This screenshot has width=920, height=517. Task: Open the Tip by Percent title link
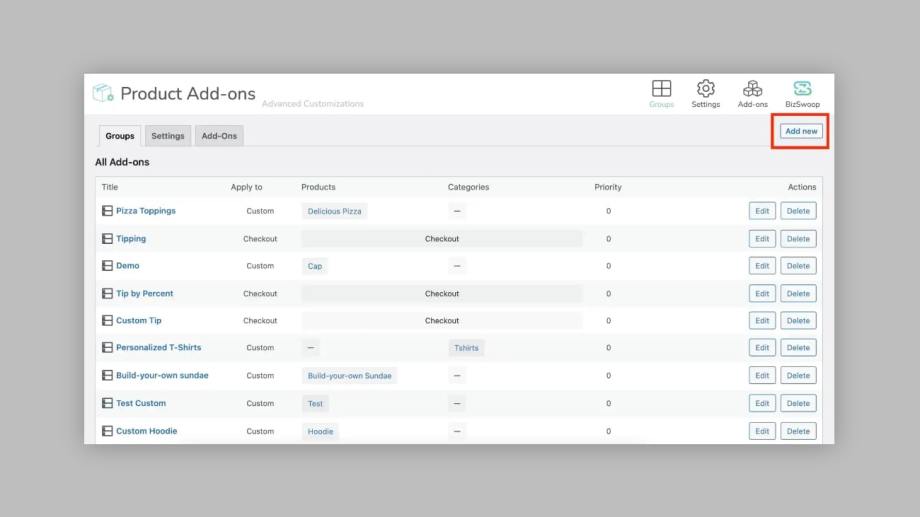point(144,293)
